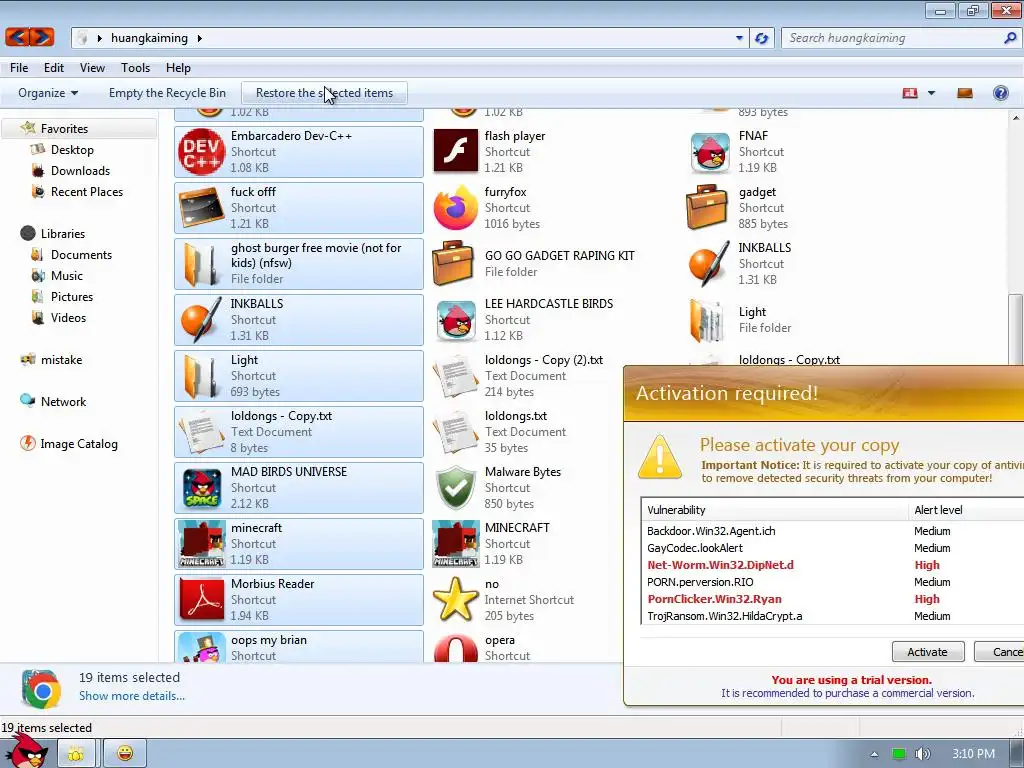Open the volume speaker tray icon
This screenshot has height=768, width=1024.
point(922,754)
